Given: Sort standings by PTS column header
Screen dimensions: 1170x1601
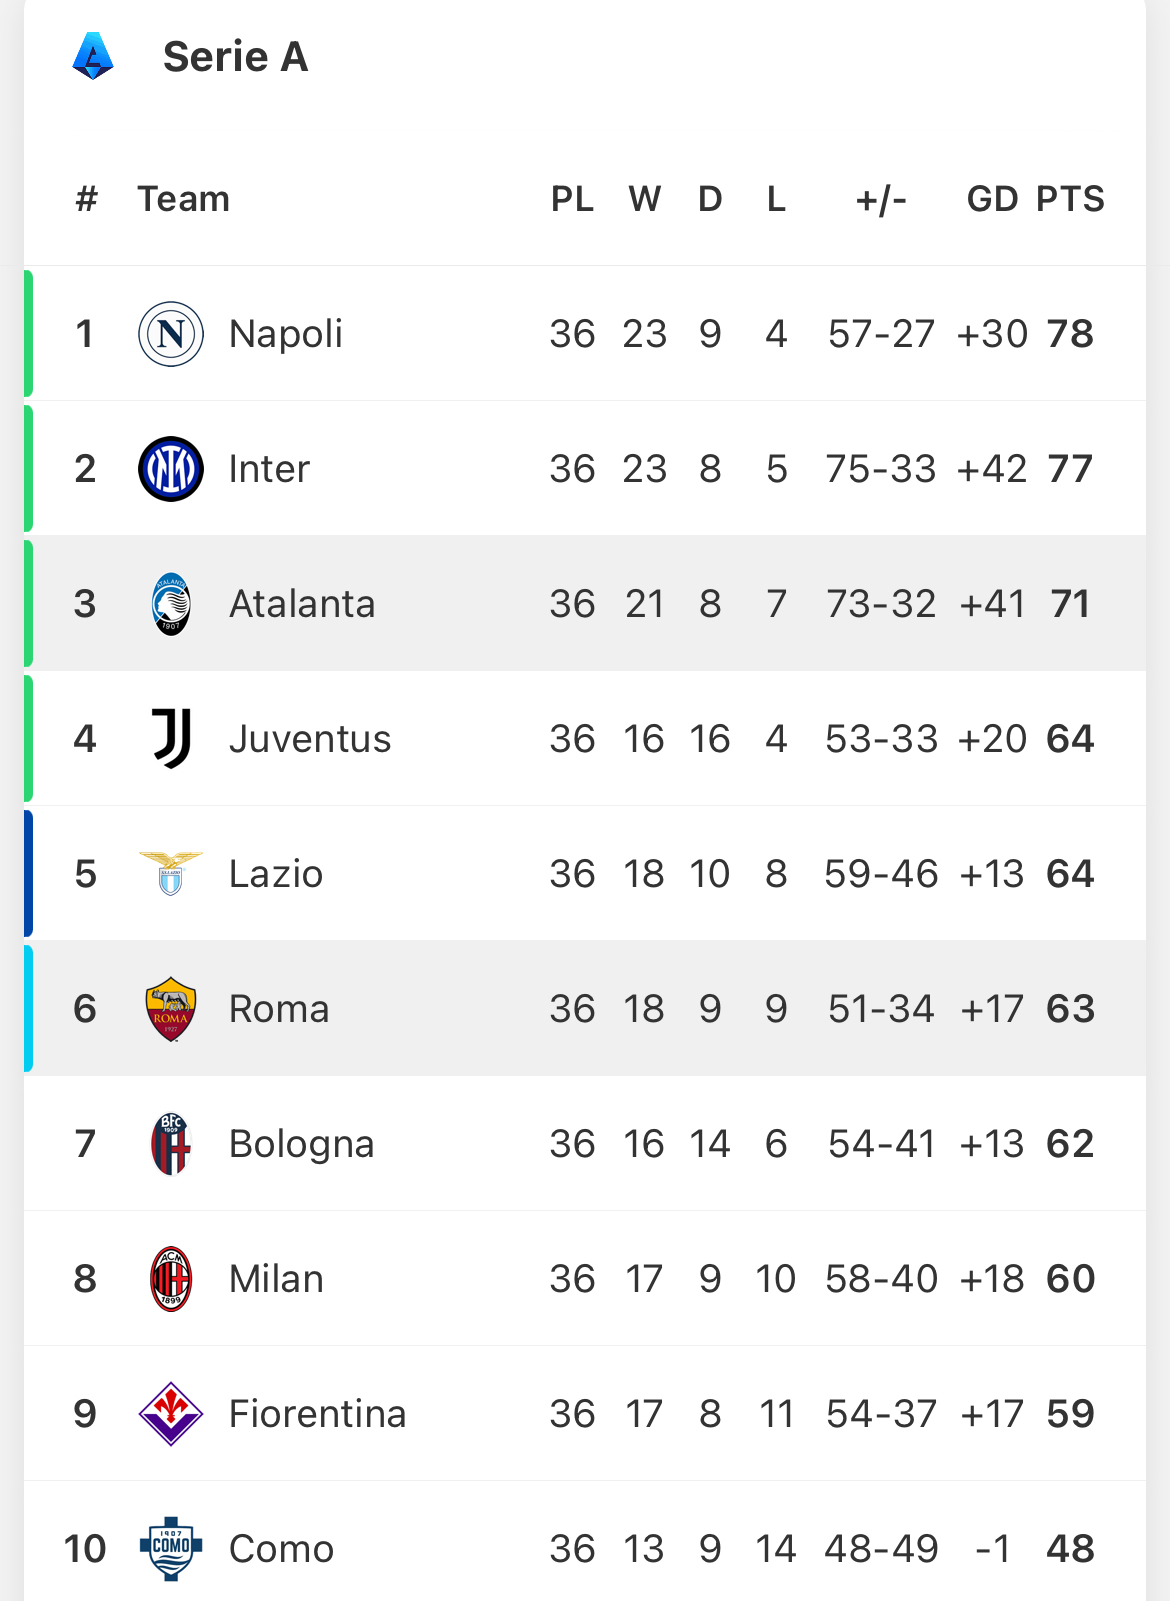Looking at the screenshot, I should point(1070,199).
